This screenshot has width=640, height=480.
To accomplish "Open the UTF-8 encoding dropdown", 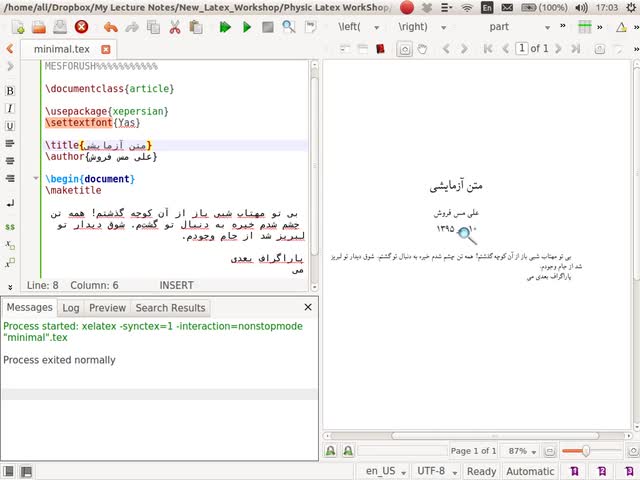I will [x=436, y=471].
